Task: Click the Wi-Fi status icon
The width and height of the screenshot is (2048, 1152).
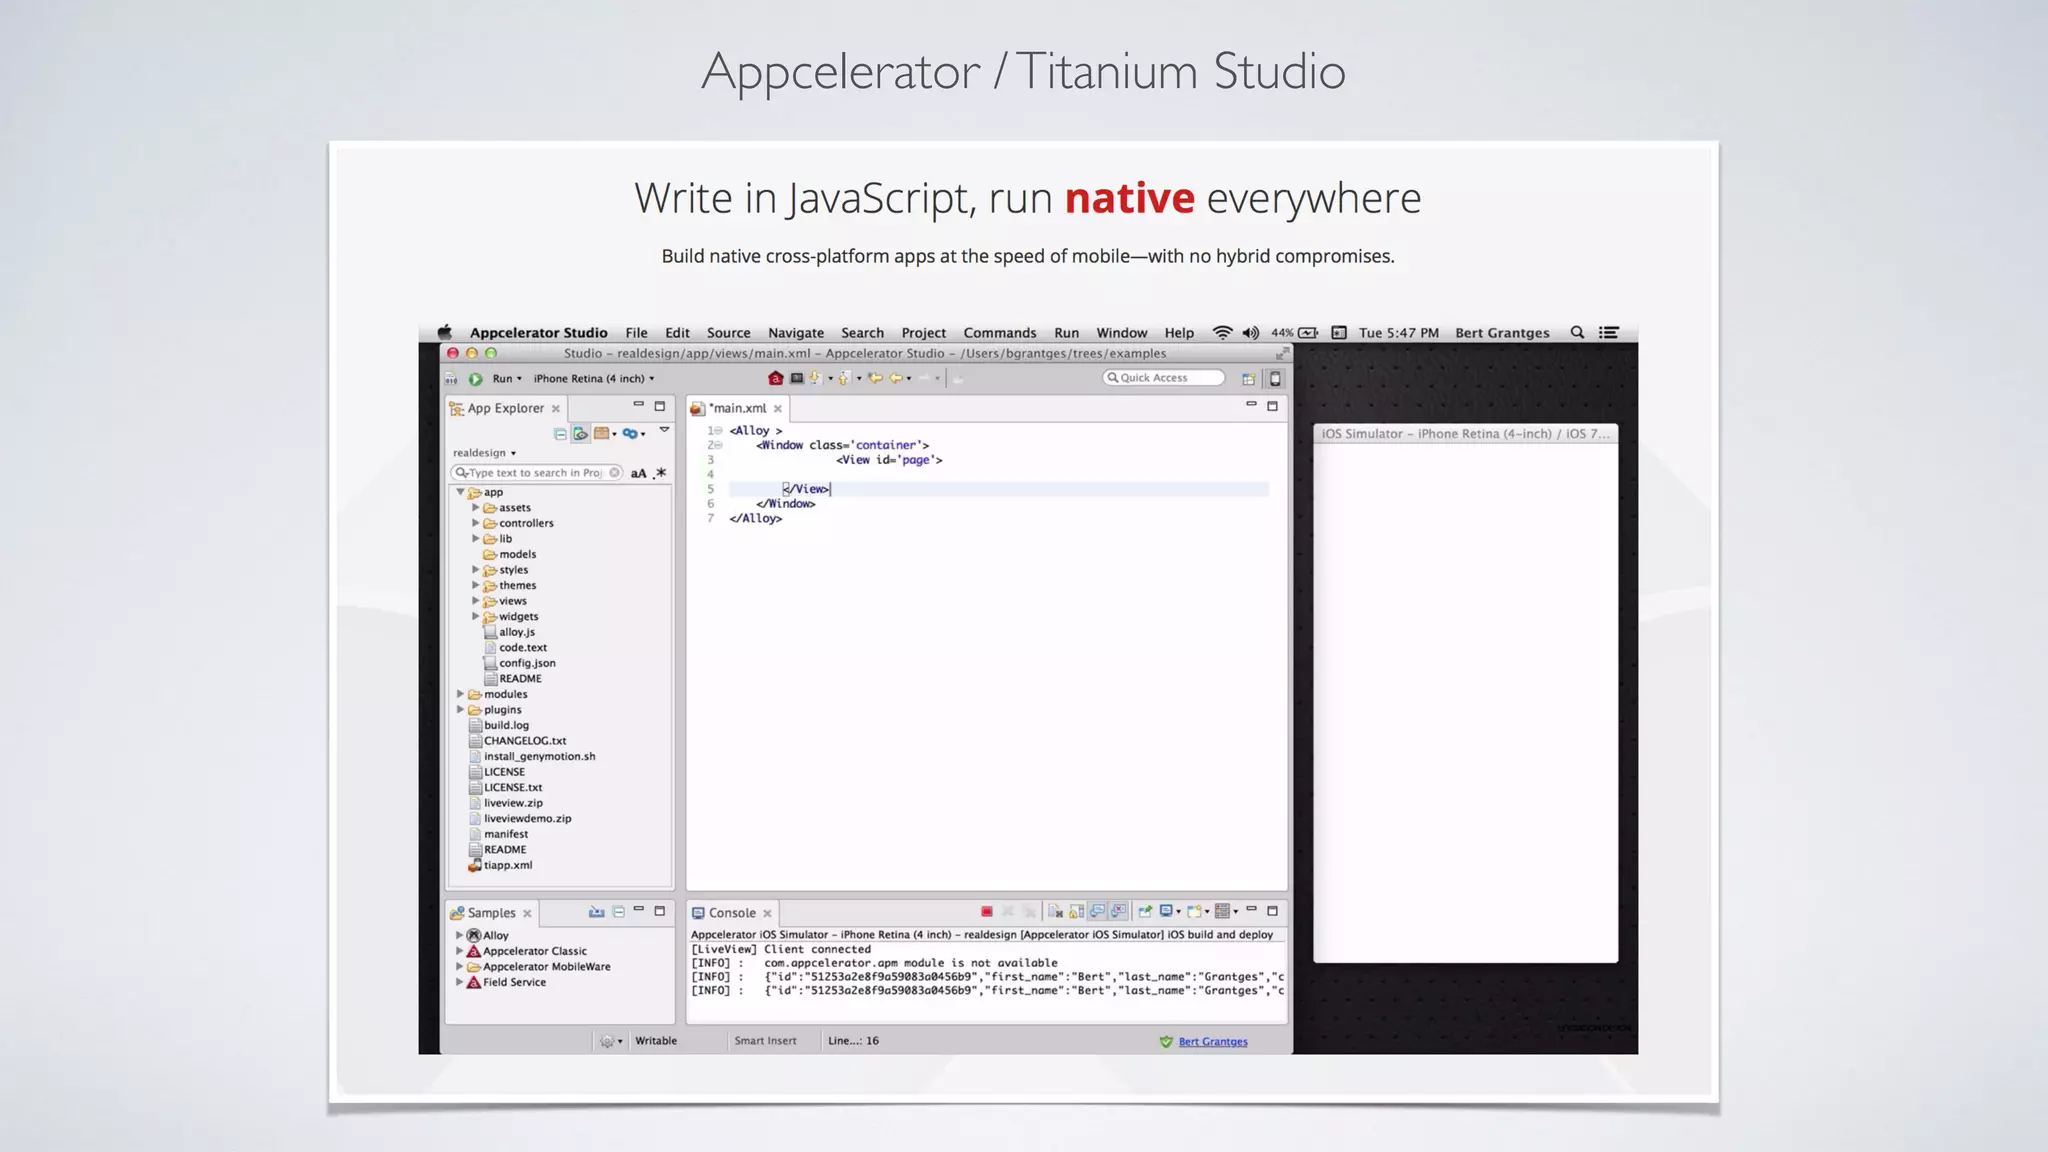Action: (x=1222, y=332)
